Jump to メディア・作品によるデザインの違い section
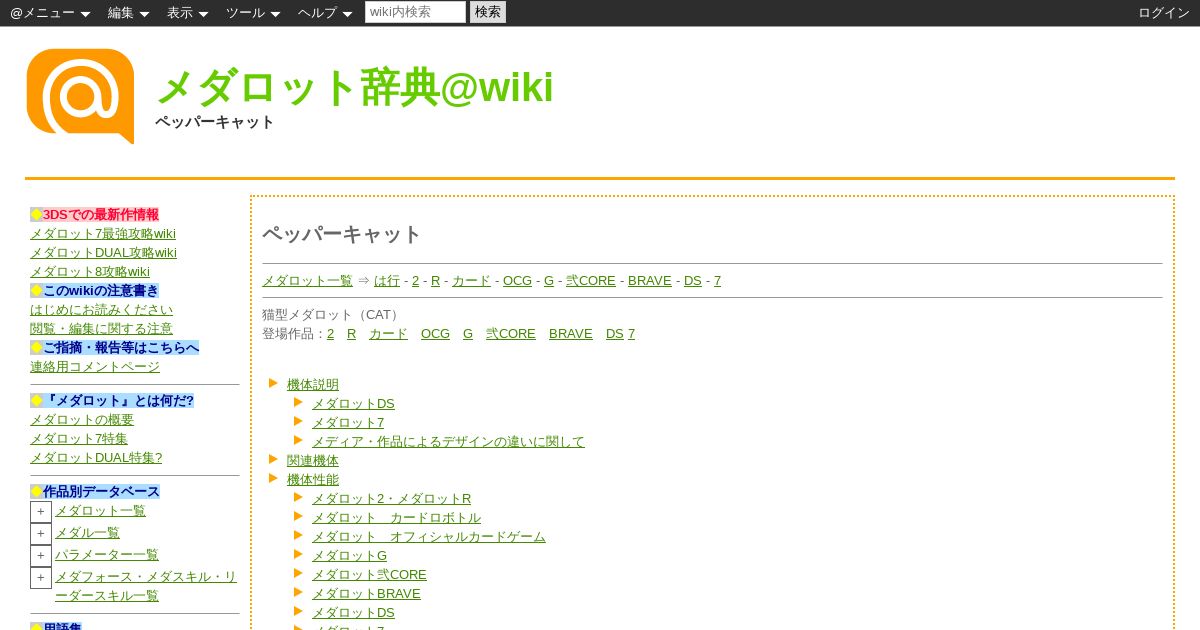 coord(448,442)
